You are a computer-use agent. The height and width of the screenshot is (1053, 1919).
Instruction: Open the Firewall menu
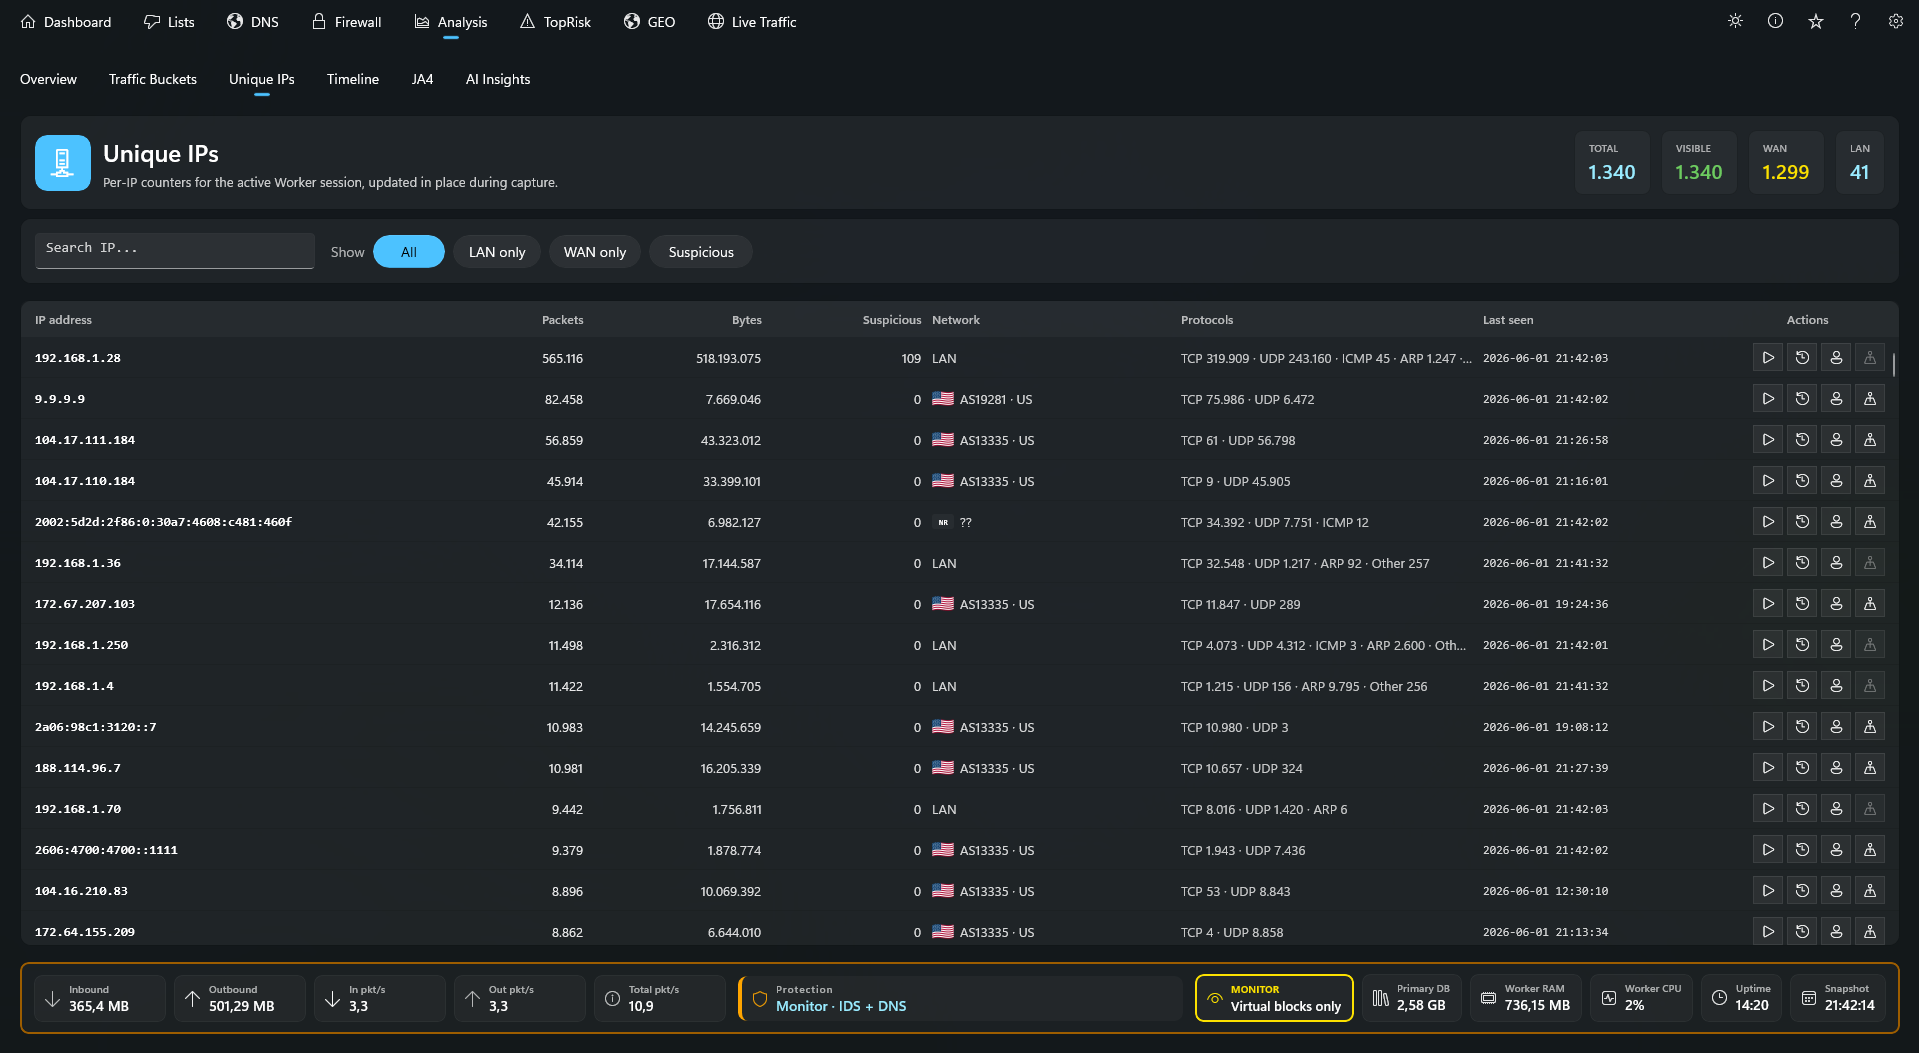pos(346,22)
